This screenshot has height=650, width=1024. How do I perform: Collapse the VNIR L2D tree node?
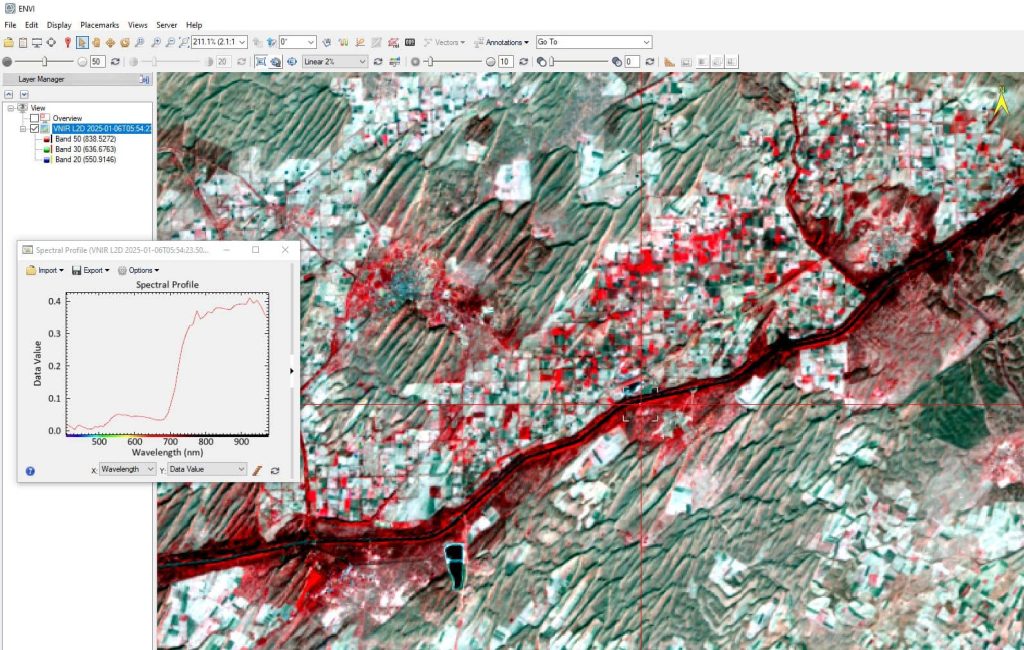(22, 128)
